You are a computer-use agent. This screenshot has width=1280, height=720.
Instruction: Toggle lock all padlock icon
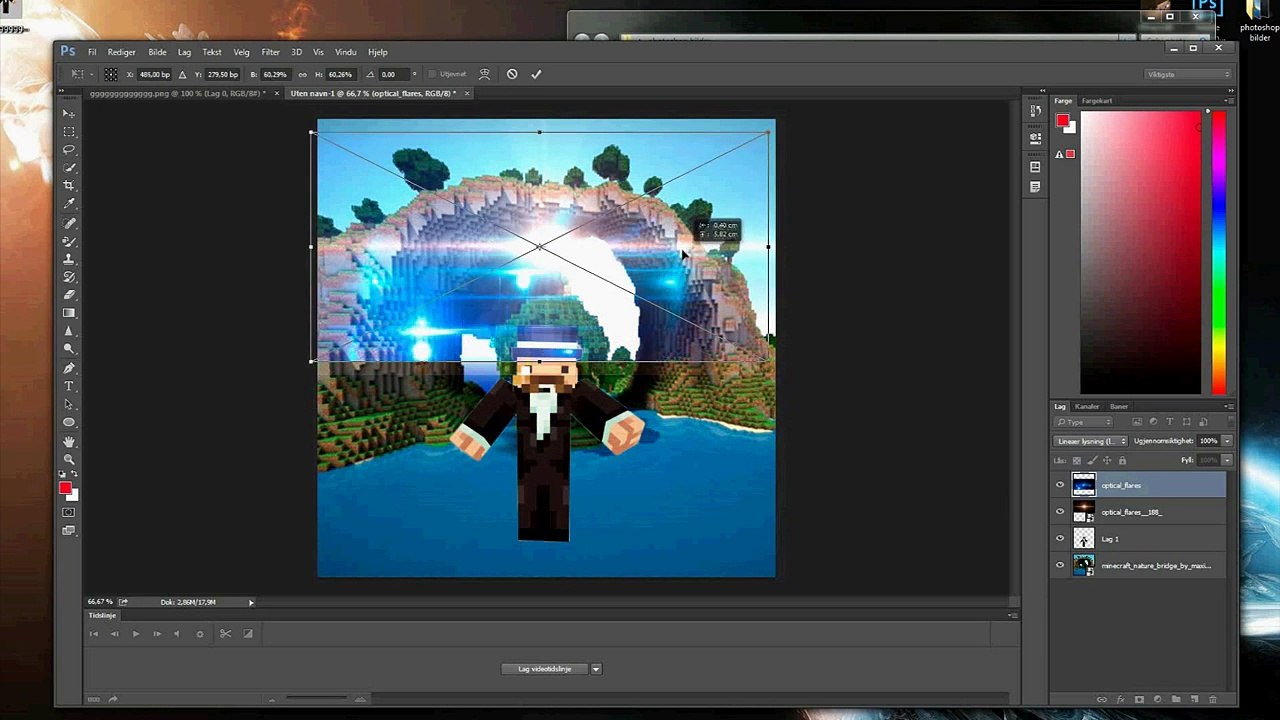tap(1122, 460)
